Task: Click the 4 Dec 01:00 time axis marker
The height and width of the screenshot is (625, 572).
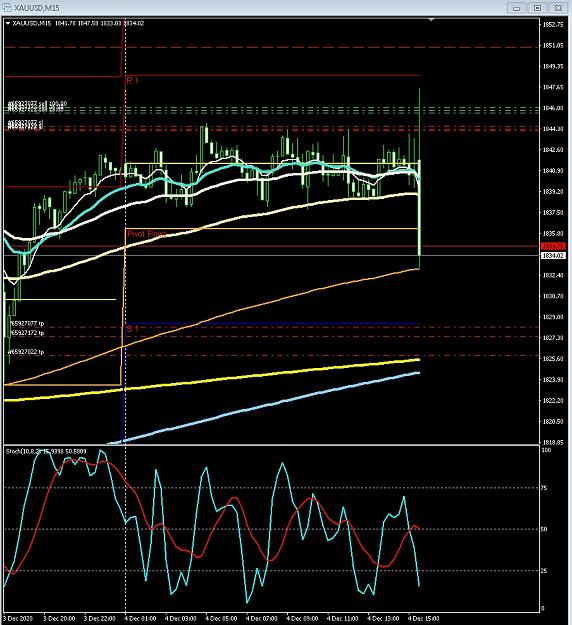Action: click(141, 619)
